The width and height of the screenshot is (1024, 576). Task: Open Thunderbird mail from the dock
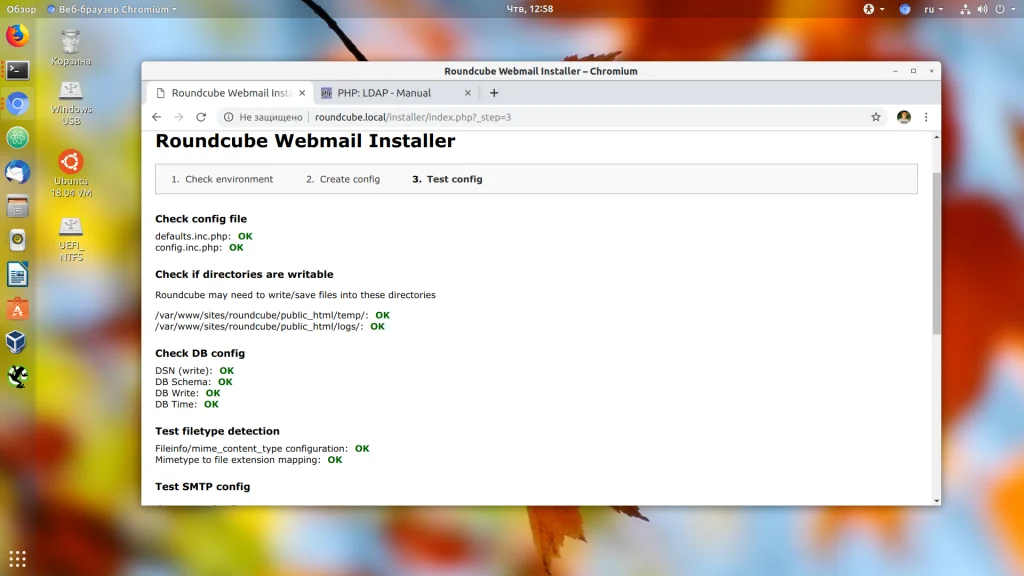coord(18,172)
